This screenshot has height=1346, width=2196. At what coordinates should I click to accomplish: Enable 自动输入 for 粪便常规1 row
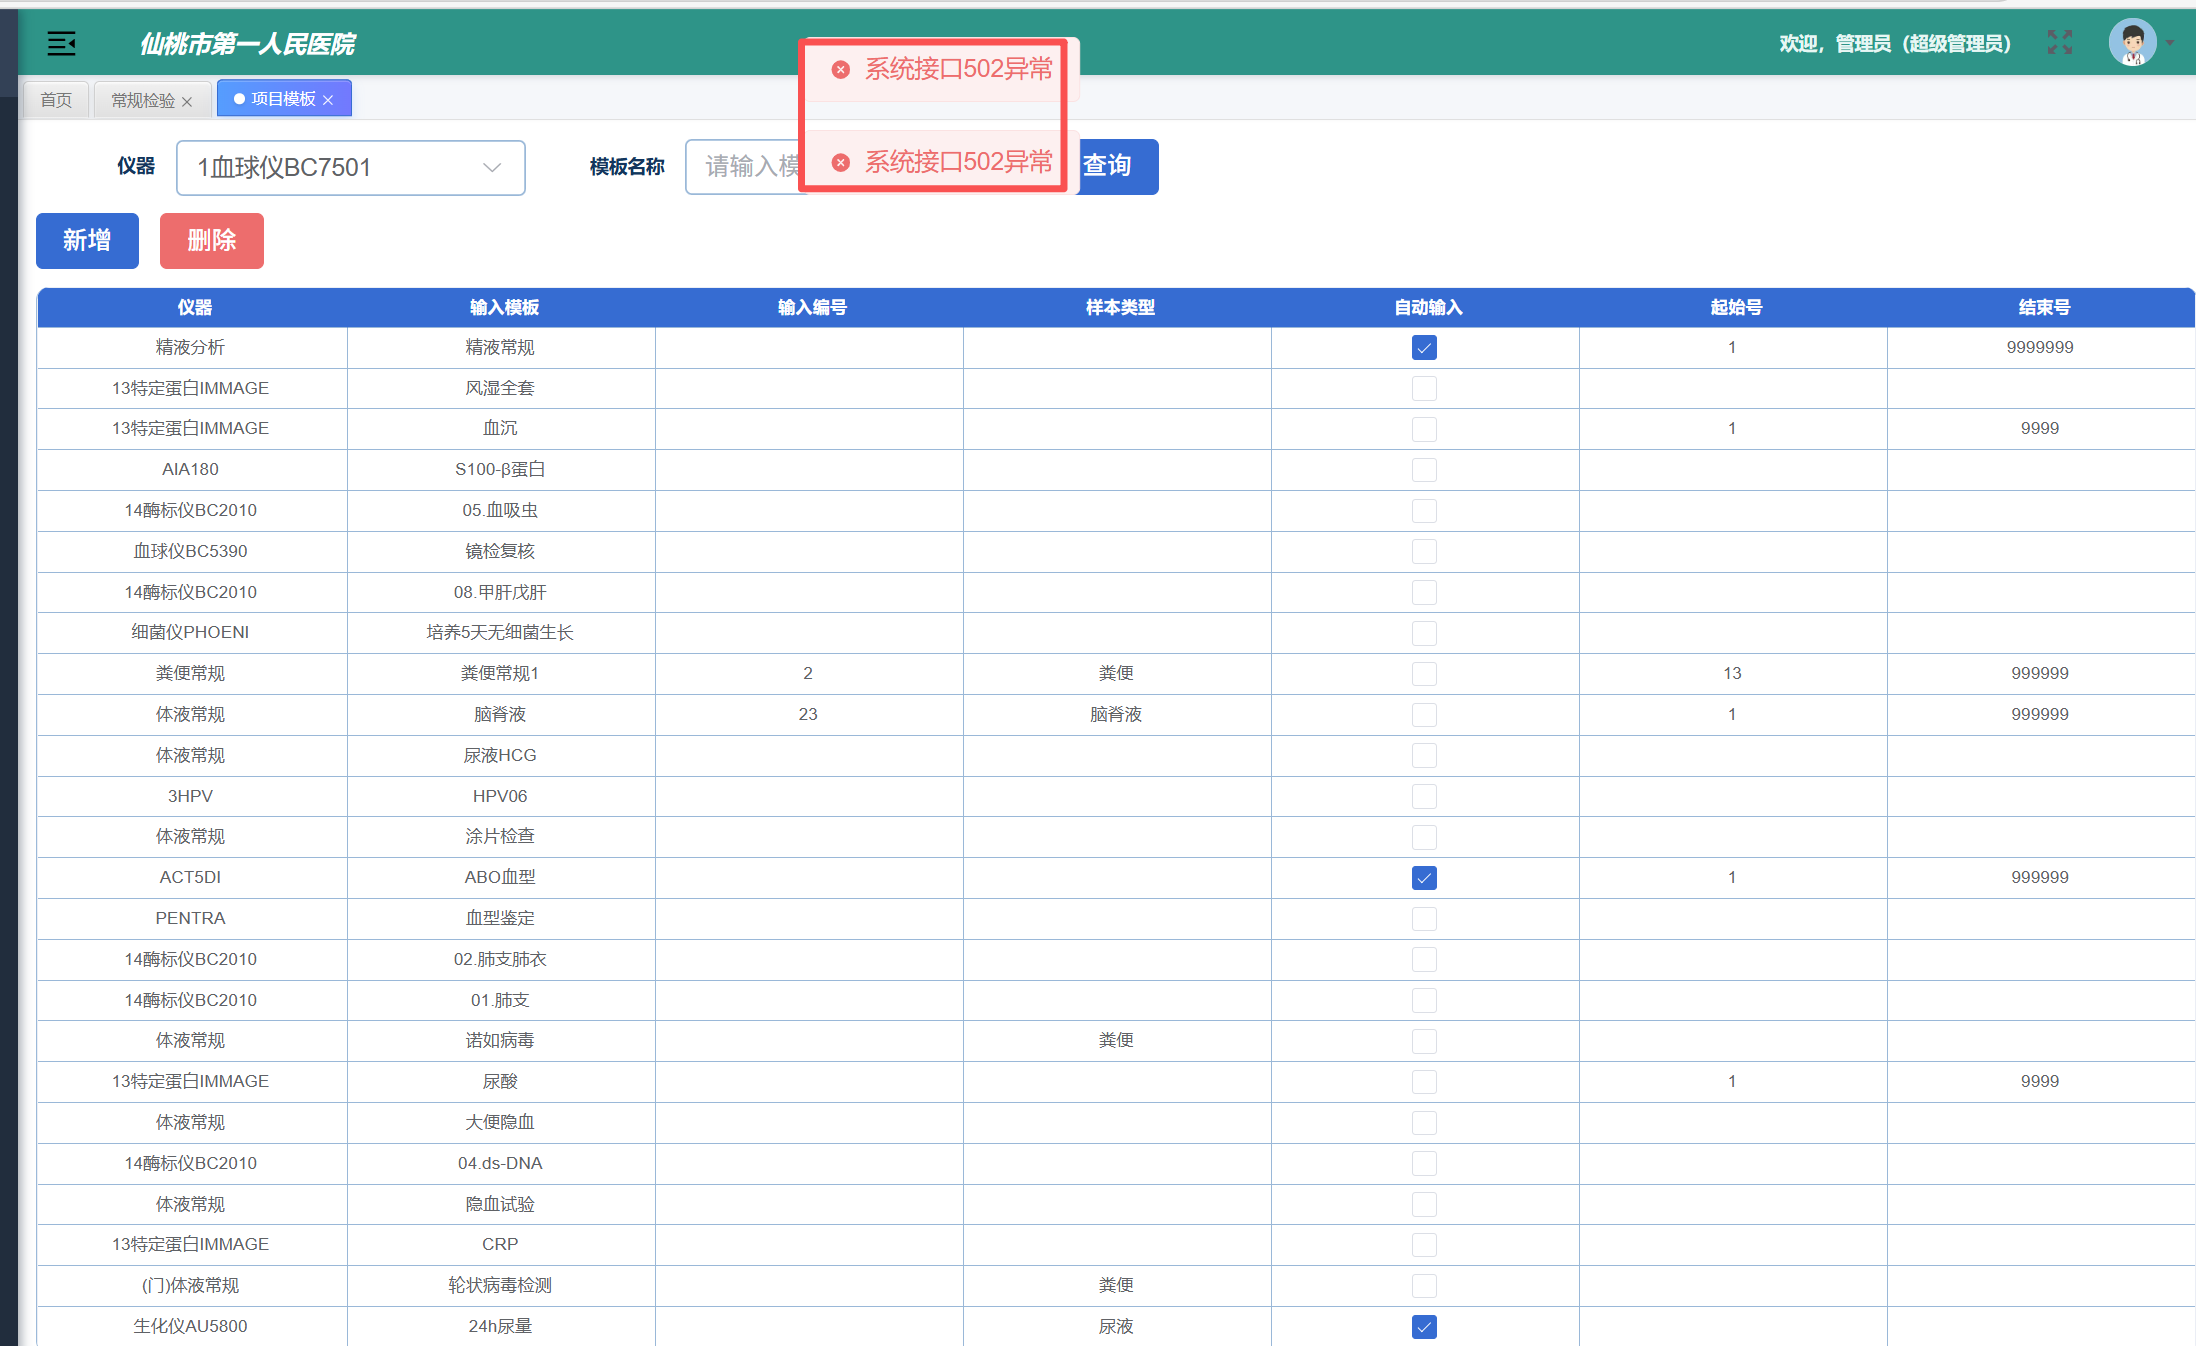click(x=1424, y=674)
